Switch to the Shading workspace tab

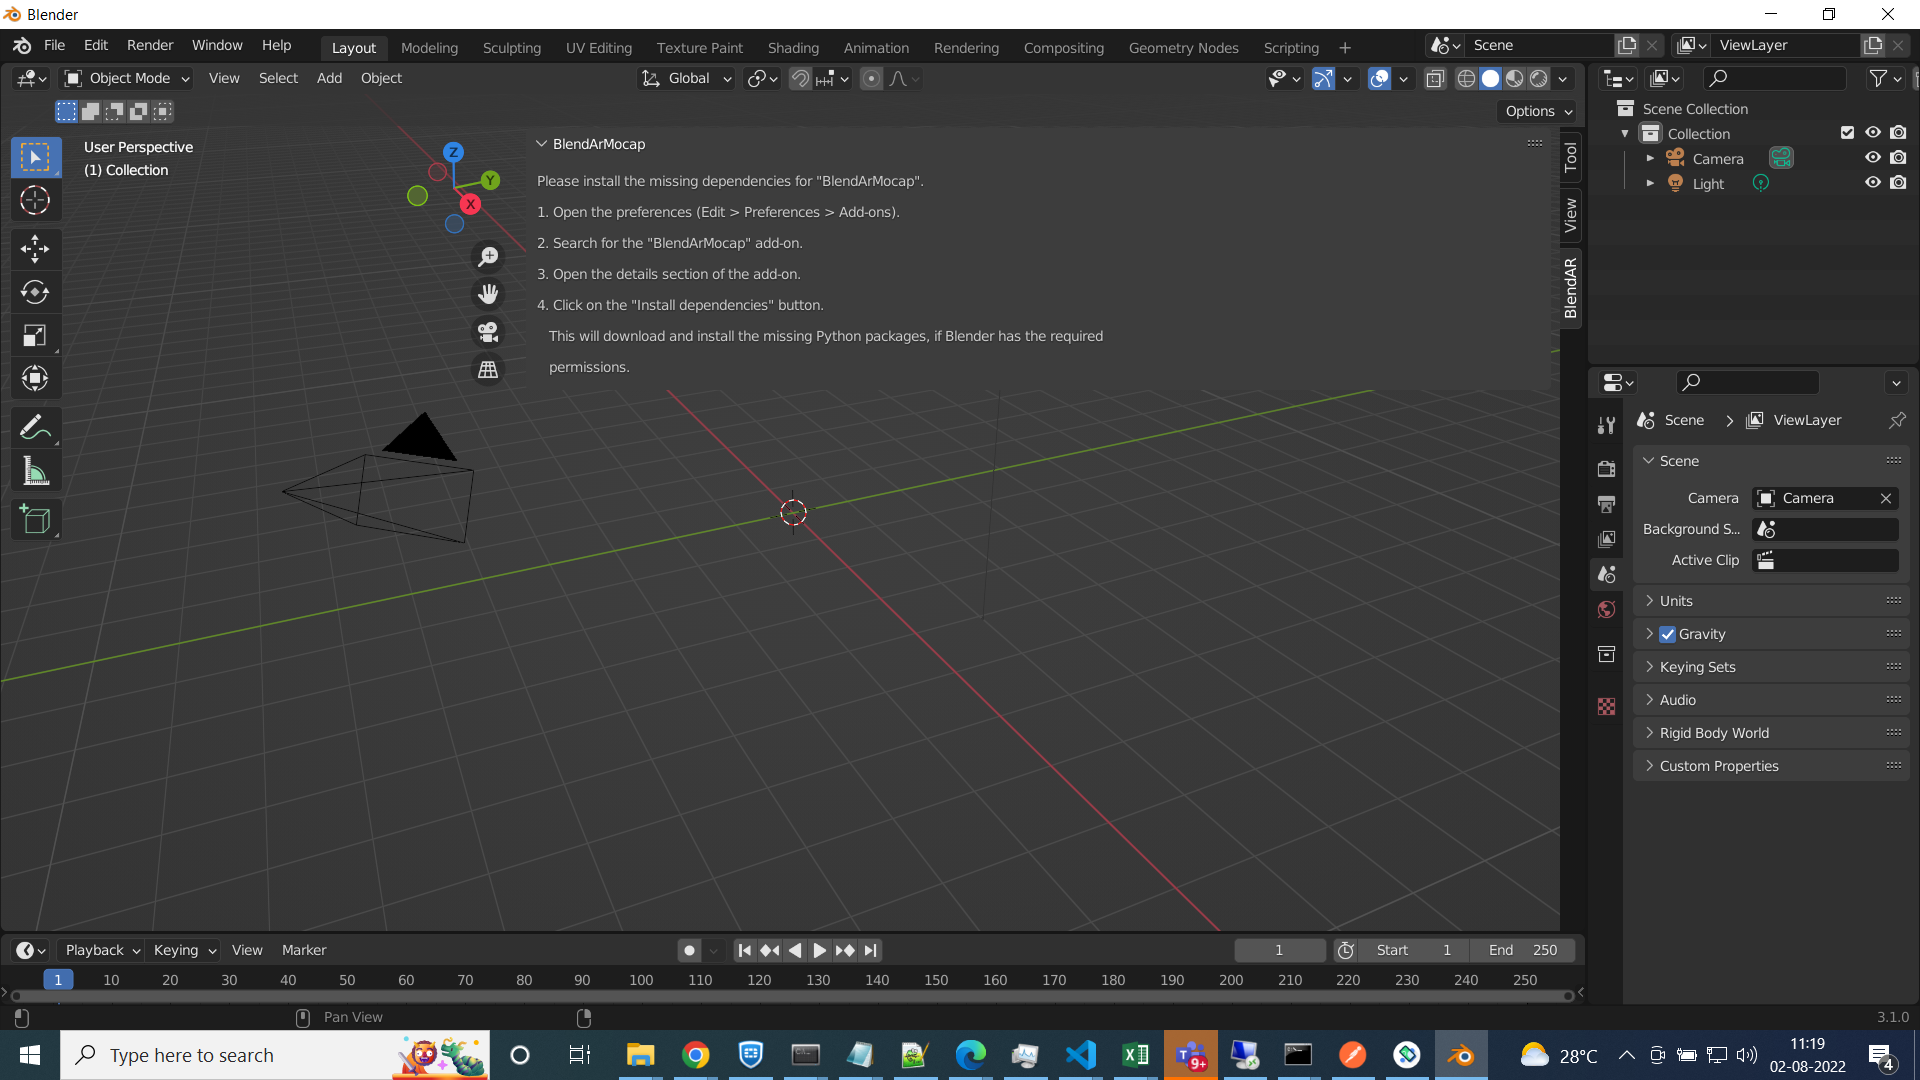point(793,47)
